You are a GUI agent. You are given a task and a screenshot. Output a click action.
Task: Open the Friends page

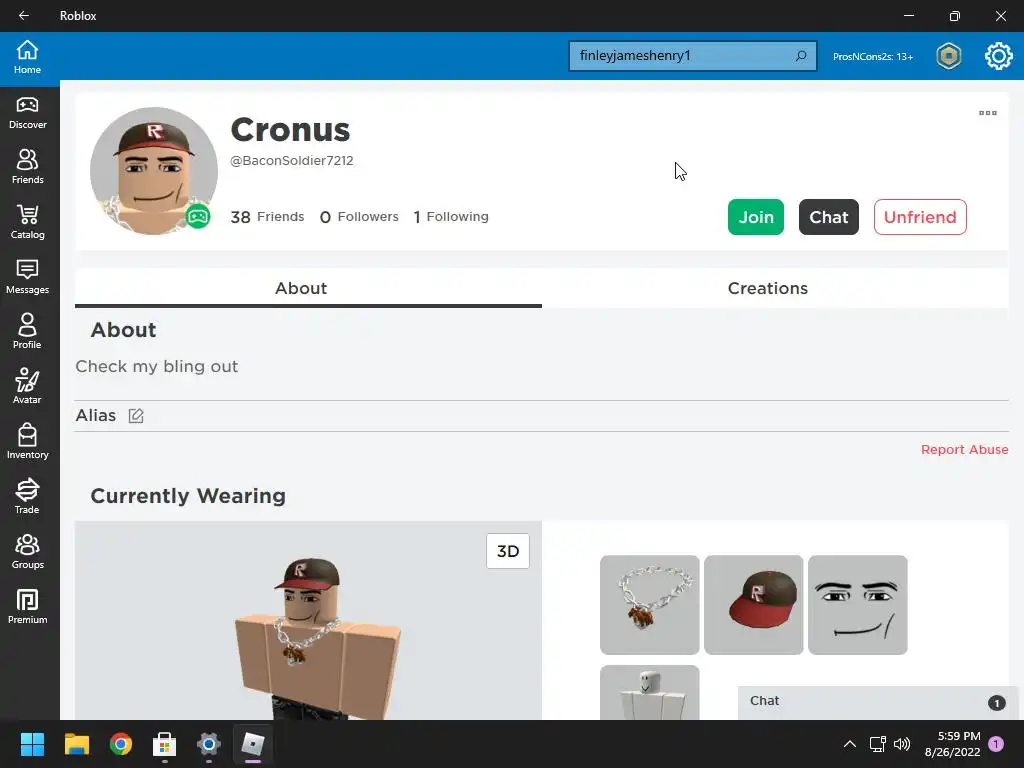[27, 168]
